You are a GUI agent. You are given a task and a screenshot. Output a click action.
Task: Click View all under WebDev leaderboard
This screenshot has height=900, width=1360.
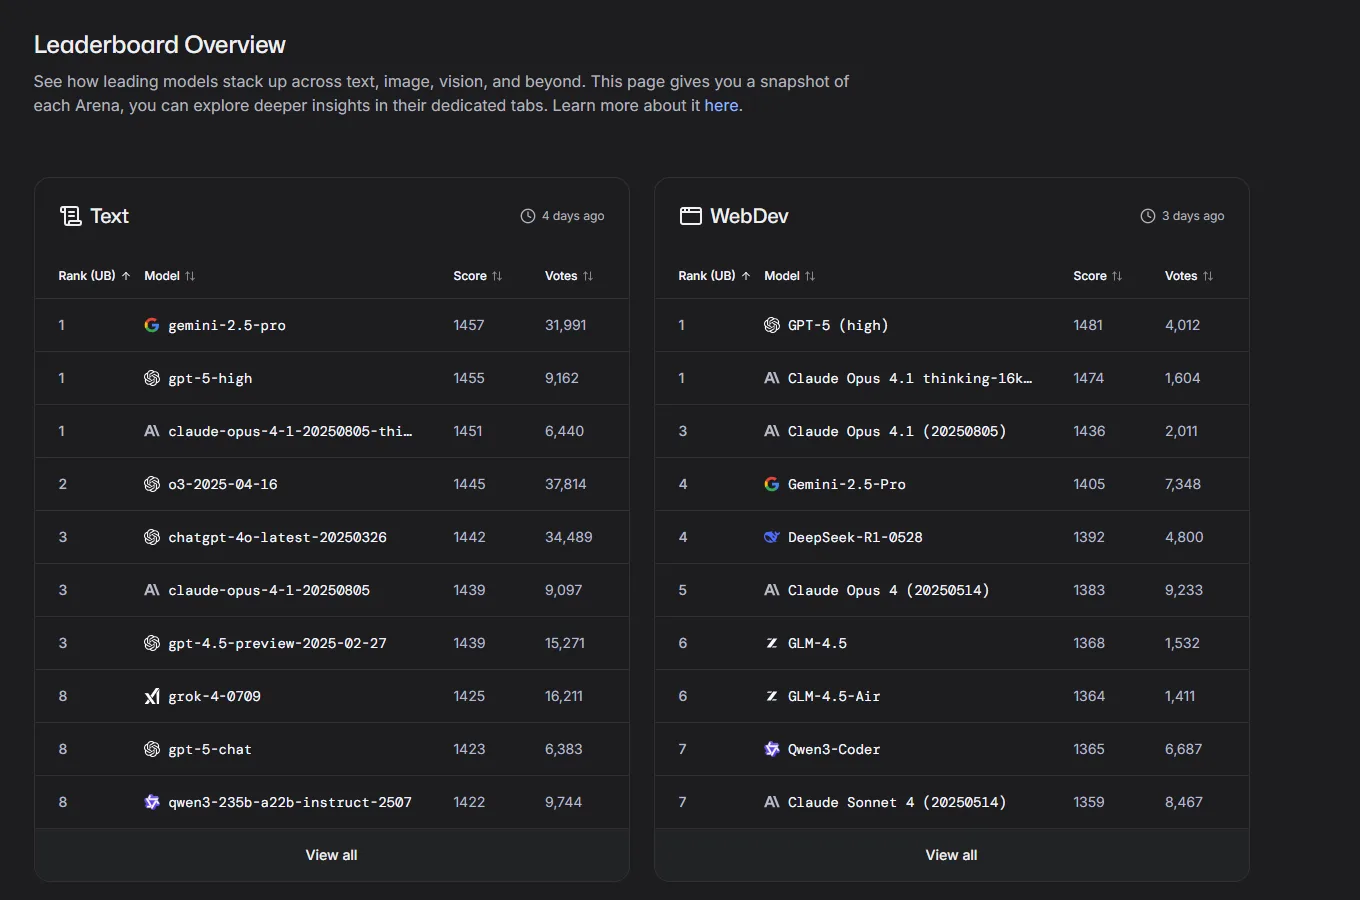pos(951,855)
